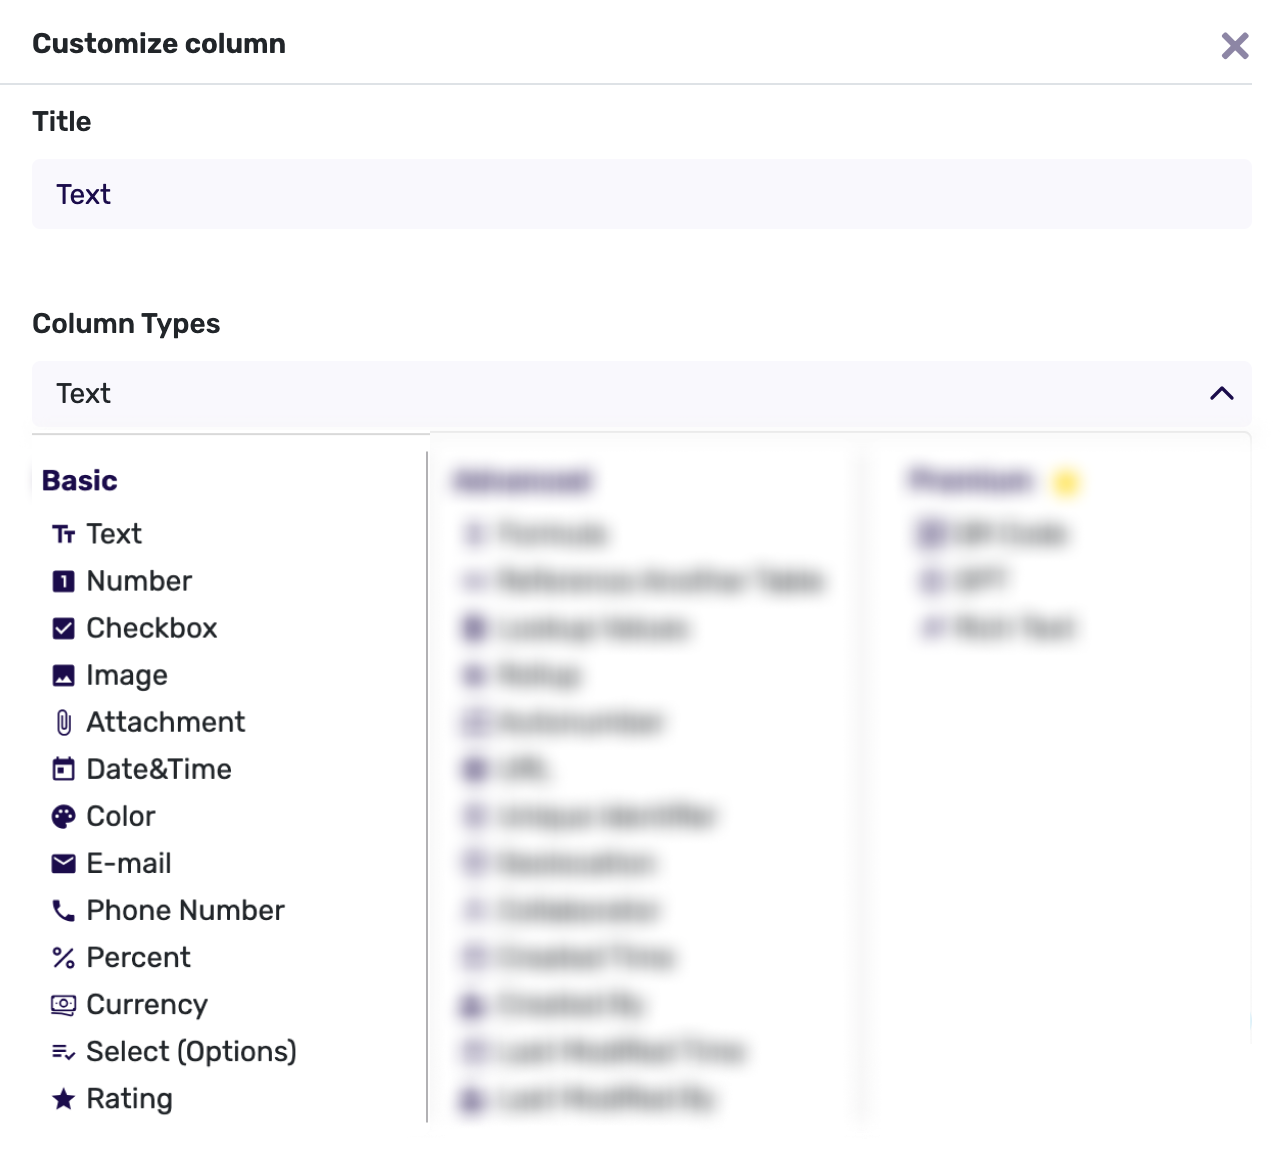Choose Date&Time column type label

click(159, 769)
